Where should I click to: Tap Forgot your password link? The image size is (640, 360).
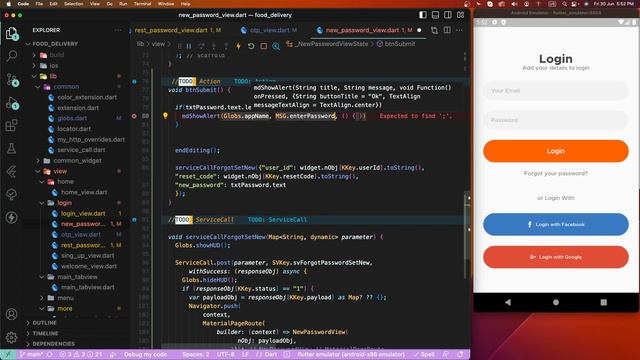(556, 173)
